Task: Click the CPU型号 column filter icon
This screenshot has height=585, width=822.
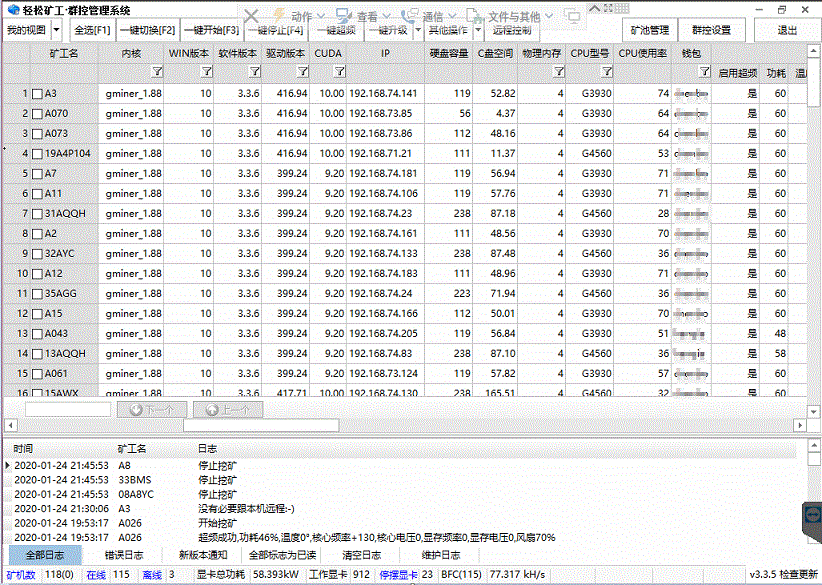Action: click(607, 72)
